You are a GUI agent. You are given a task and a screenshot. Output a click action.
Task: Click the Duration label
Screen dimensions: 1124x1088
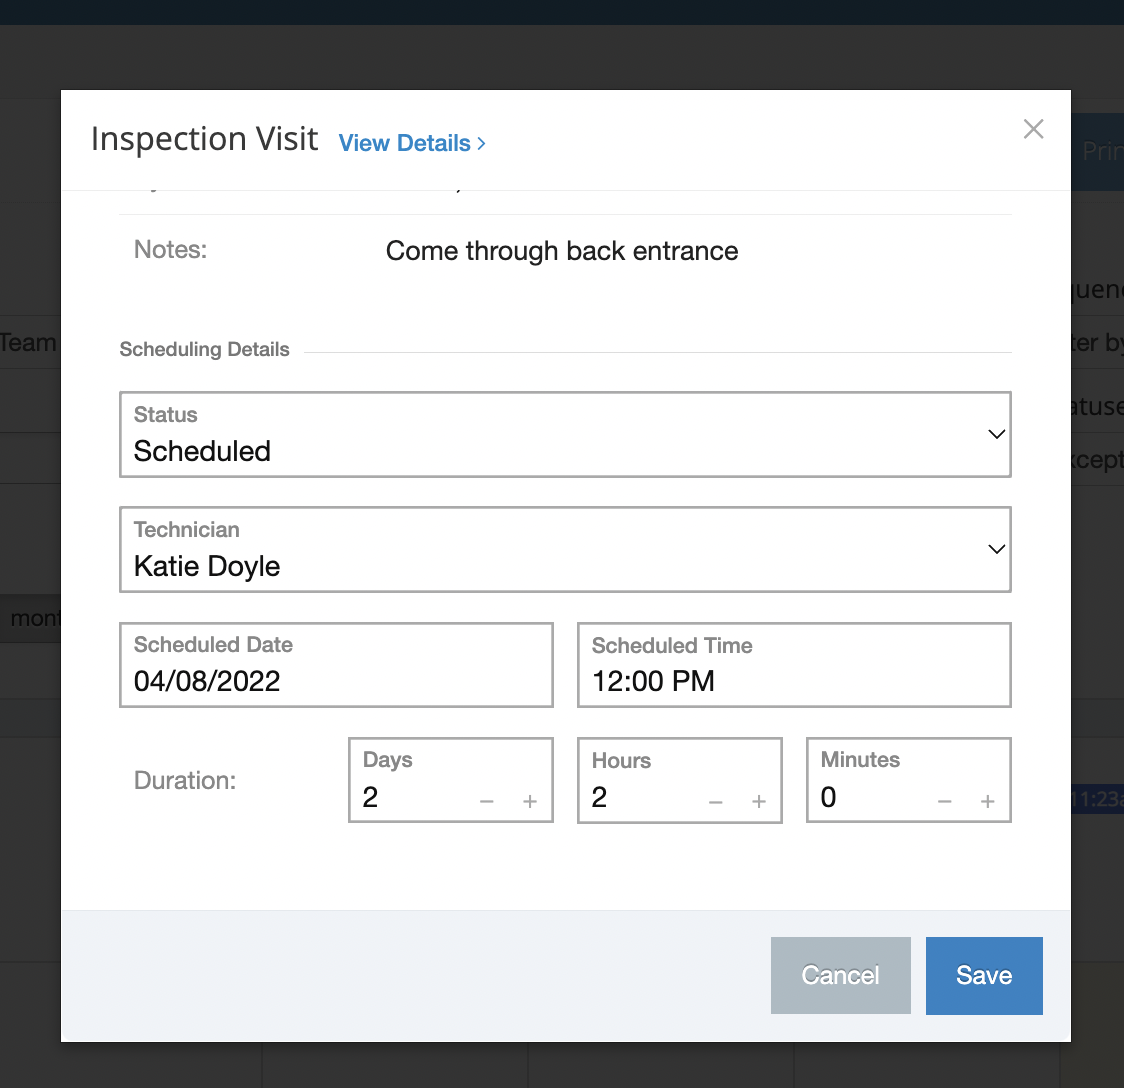point(185,781)
